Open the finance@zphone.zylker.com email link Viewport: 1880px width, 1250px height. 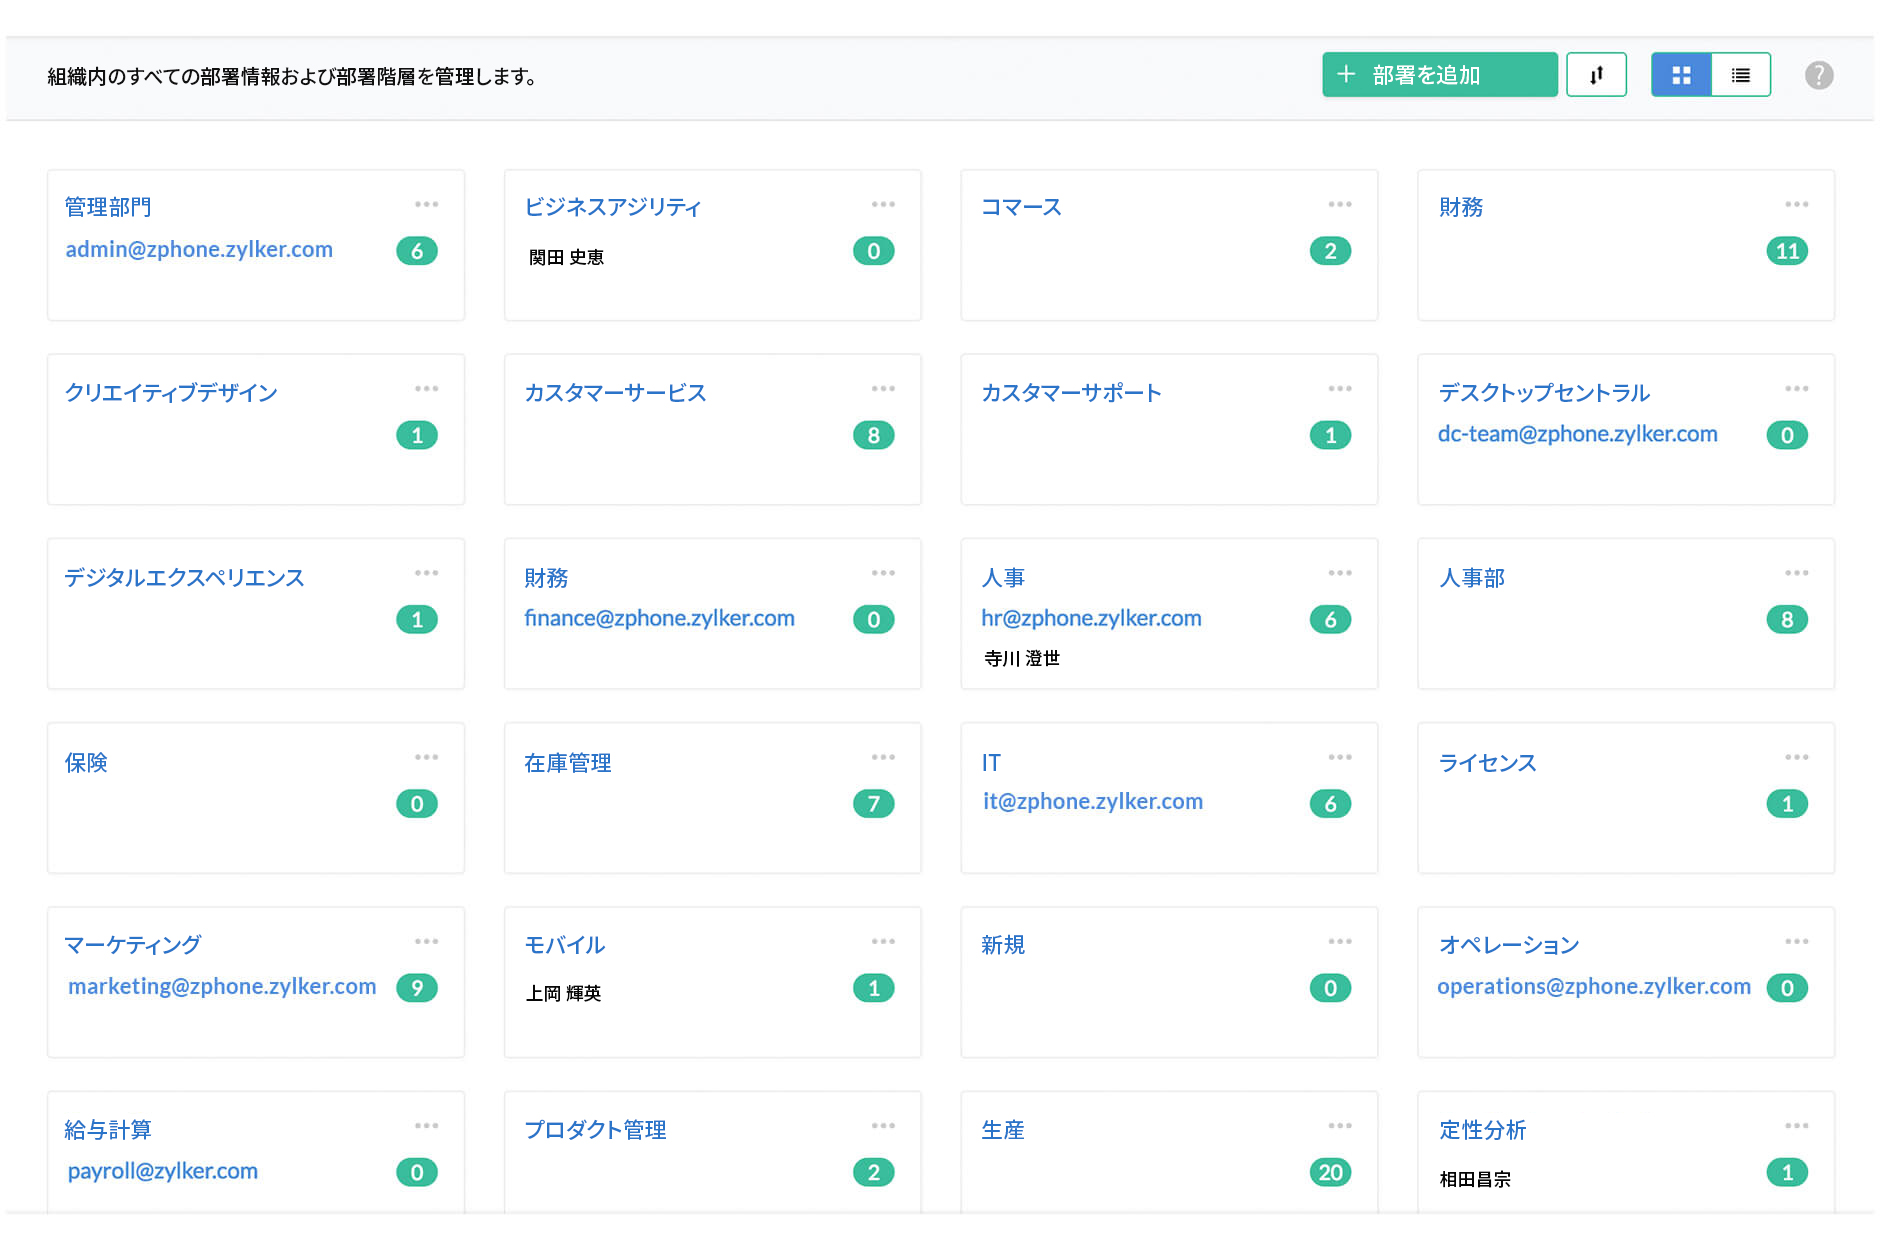660,618
